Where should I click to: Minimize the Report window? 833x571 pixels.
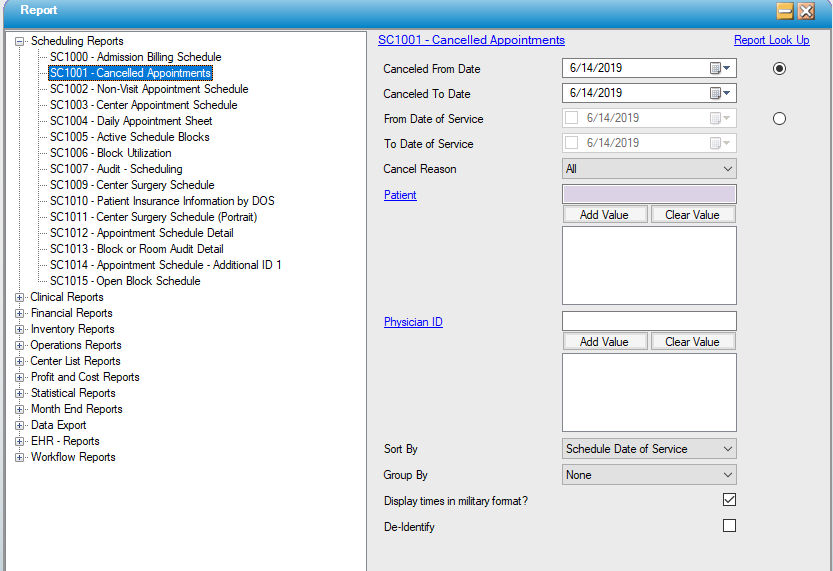click(785, 11)
